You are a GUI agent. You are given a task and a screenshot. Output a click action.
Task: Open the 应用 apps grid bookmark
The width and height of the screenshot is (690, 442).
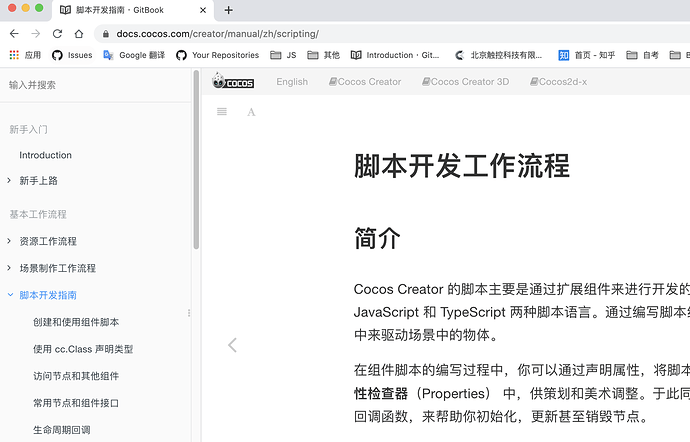point(25,55)
